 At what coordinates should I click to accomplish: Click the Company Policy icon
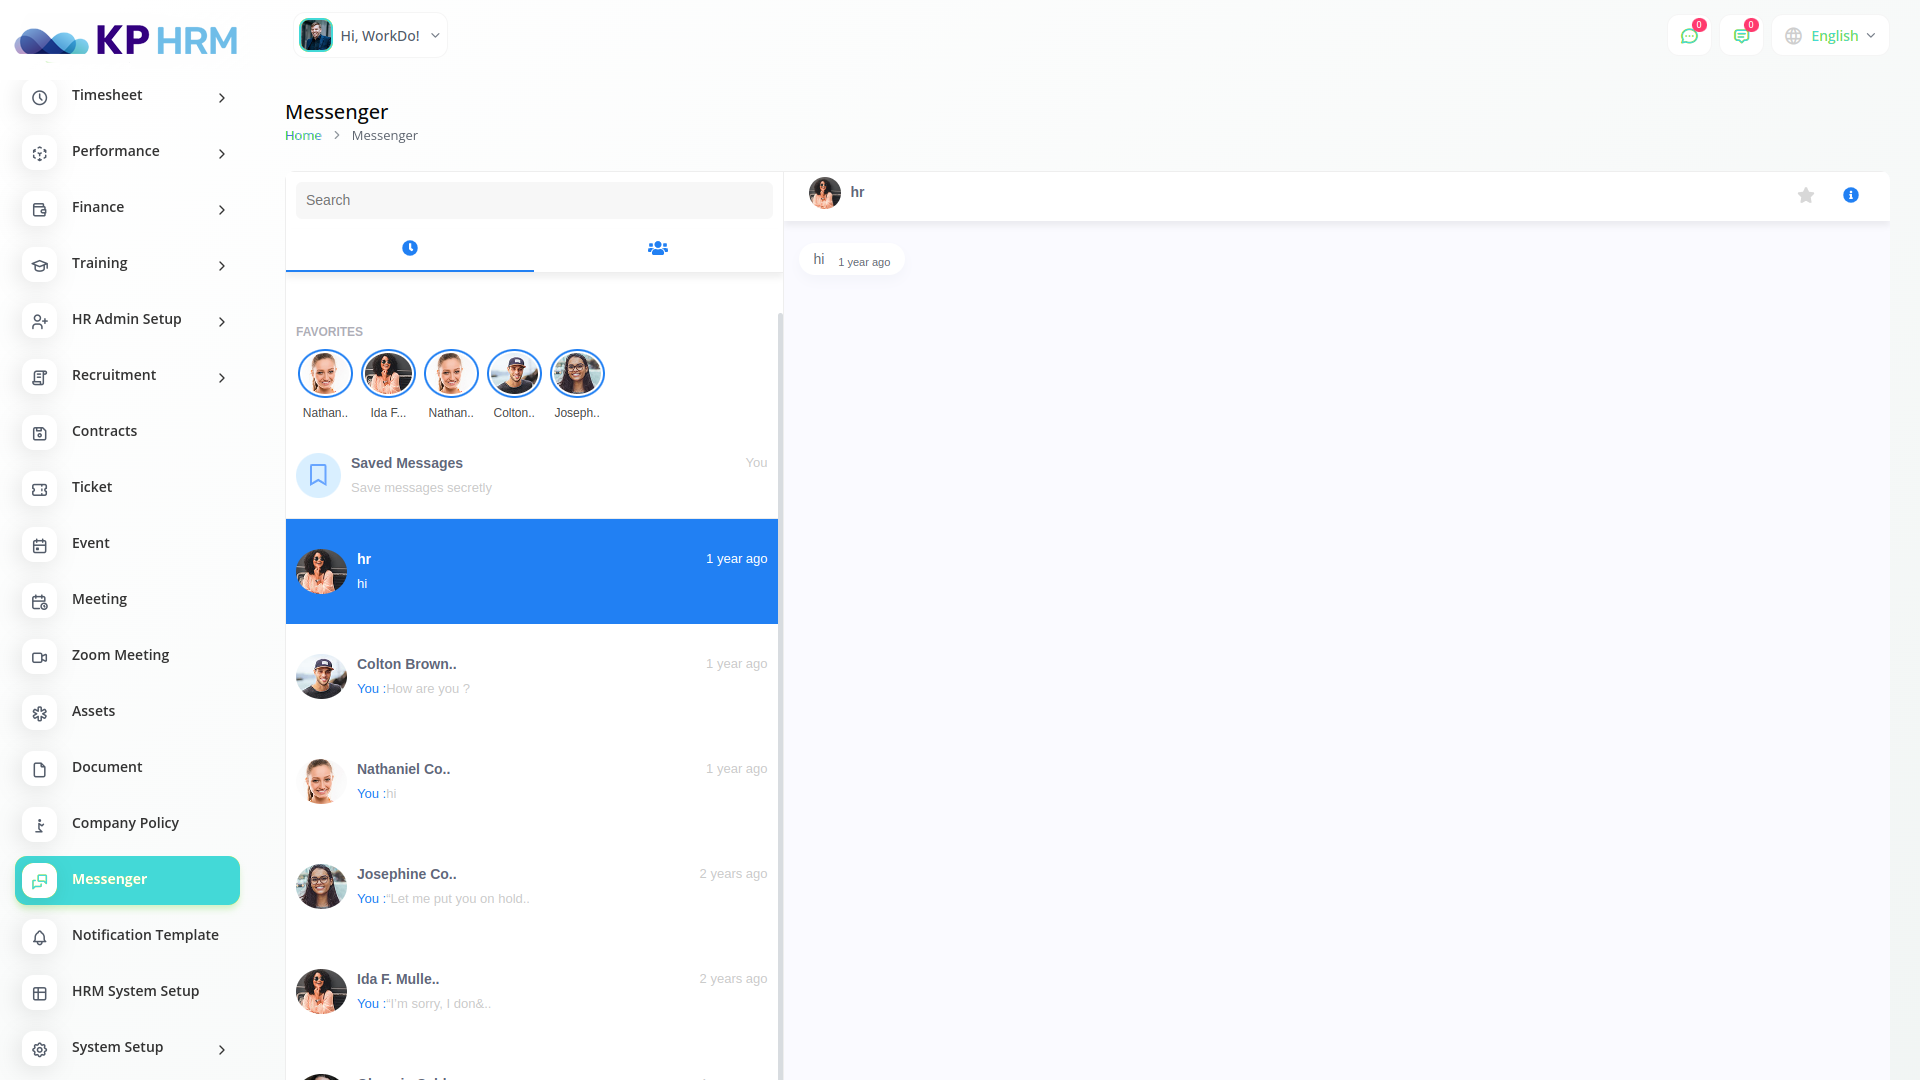40,826
